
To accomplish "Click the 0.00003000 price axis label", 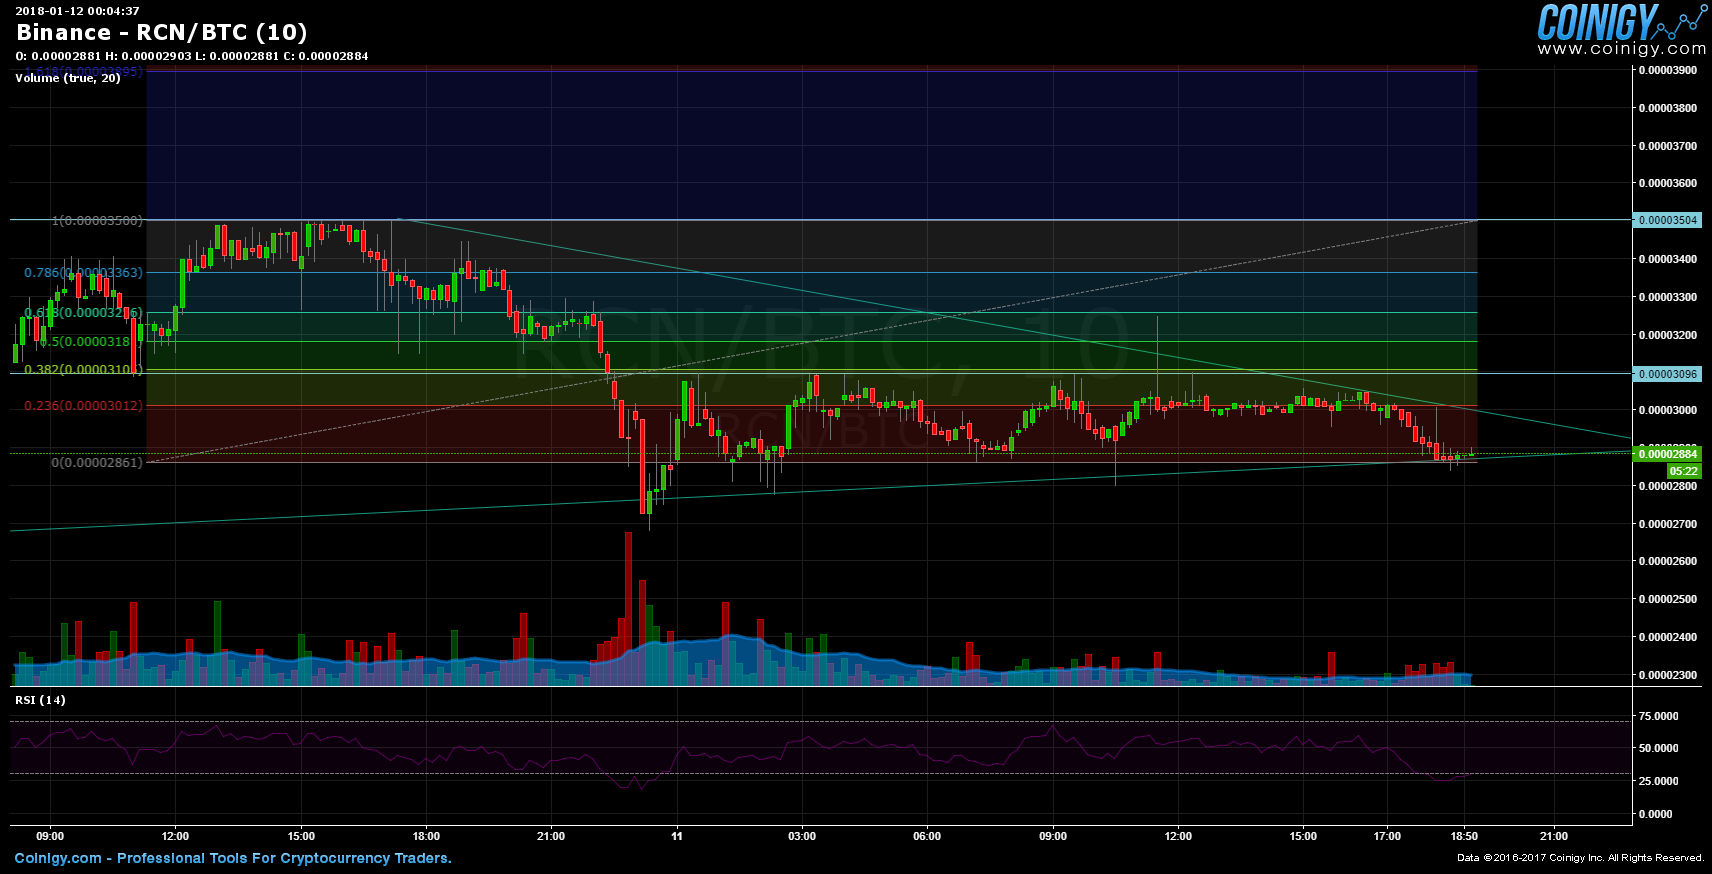I will (1667, 410).
